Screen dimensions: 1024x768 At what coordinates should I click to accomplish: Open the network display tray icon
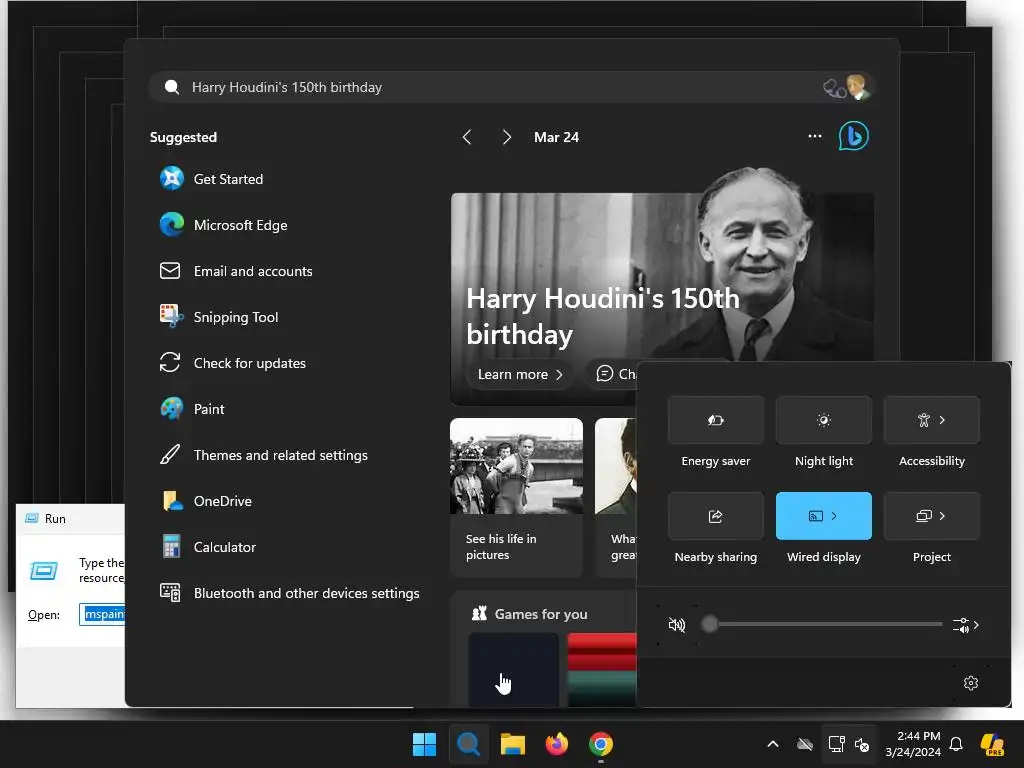(x=836, y=744)
